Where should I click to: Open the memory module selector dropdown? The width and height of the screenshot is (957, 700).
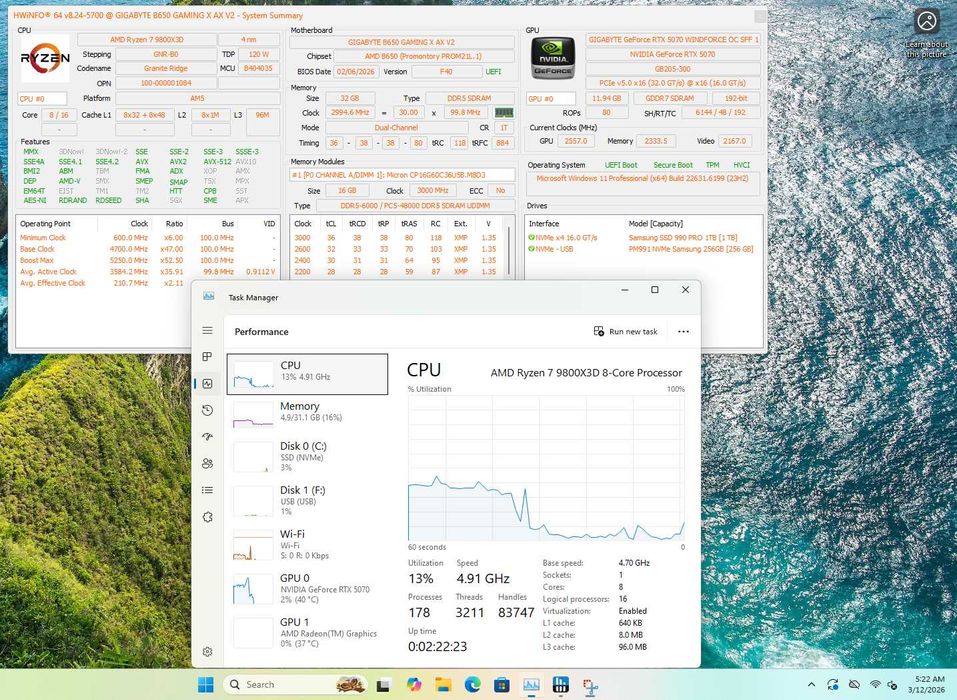pyautogui.click(x=402, y=175)
